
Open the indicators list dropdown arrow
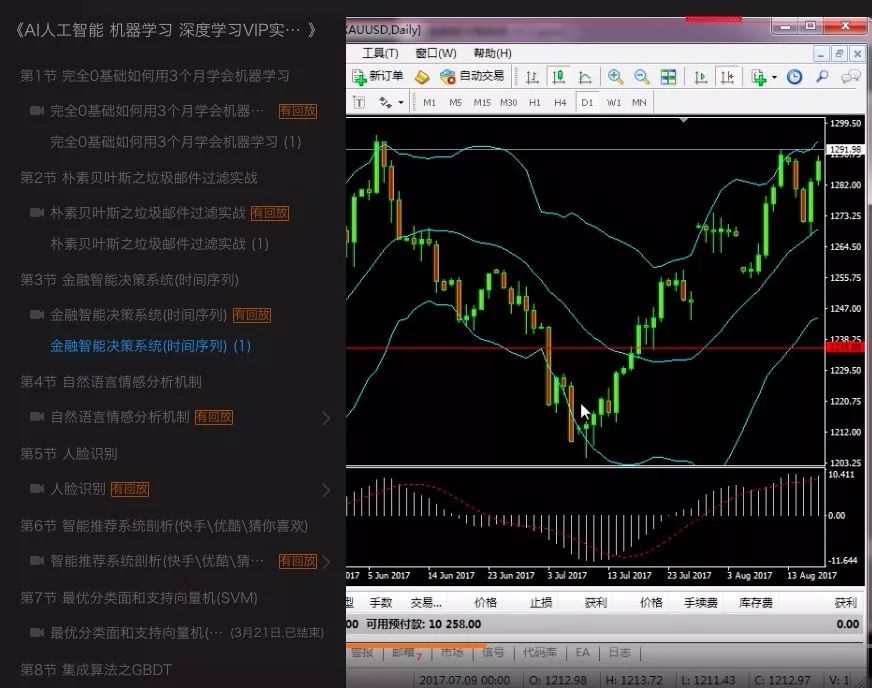pos(774,77)
